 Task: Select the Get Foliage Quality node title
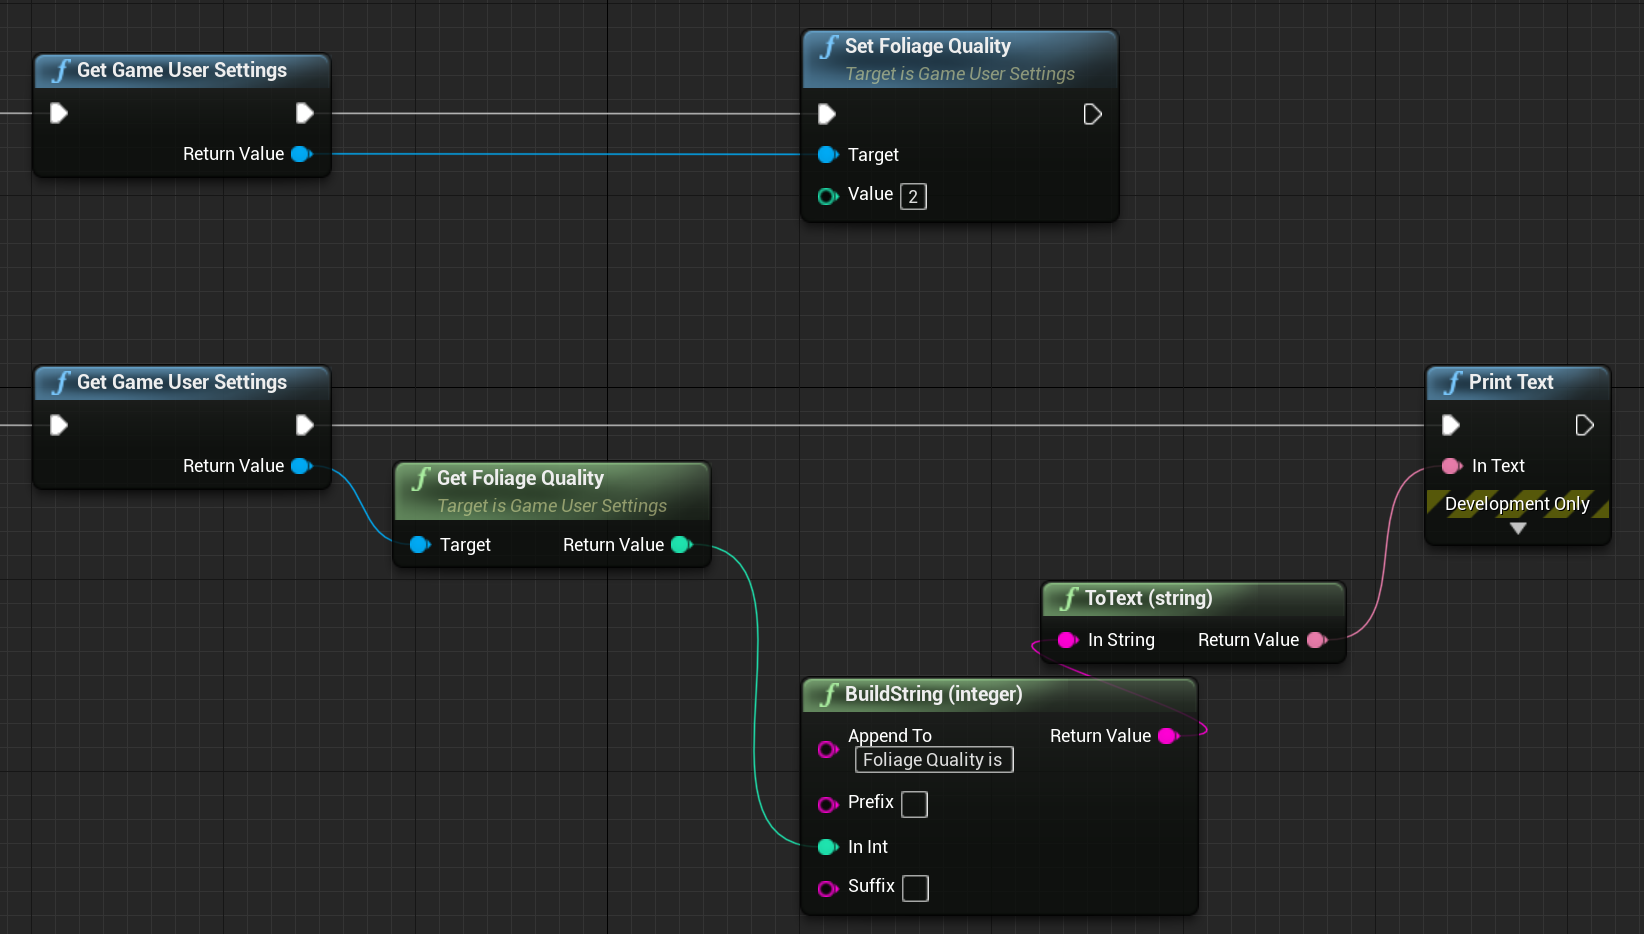[520, 478]
